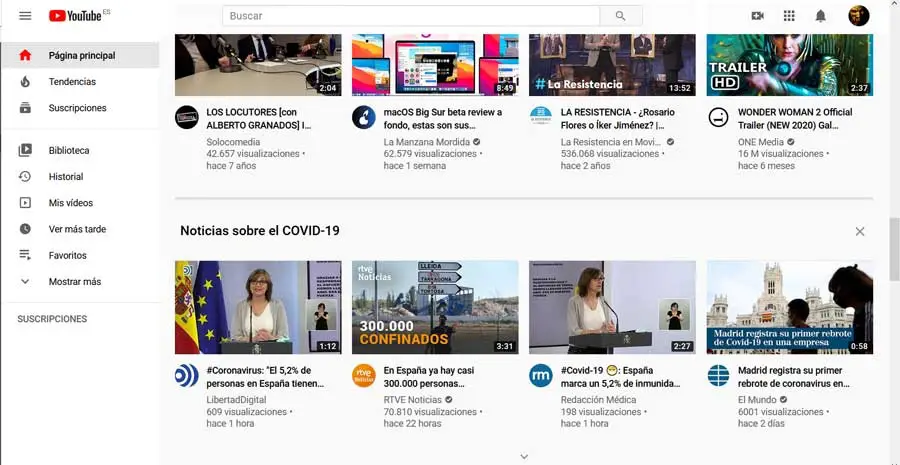Click ONE Media channel name
Viewport: 900px width, 465px height.
click(761, 142)
